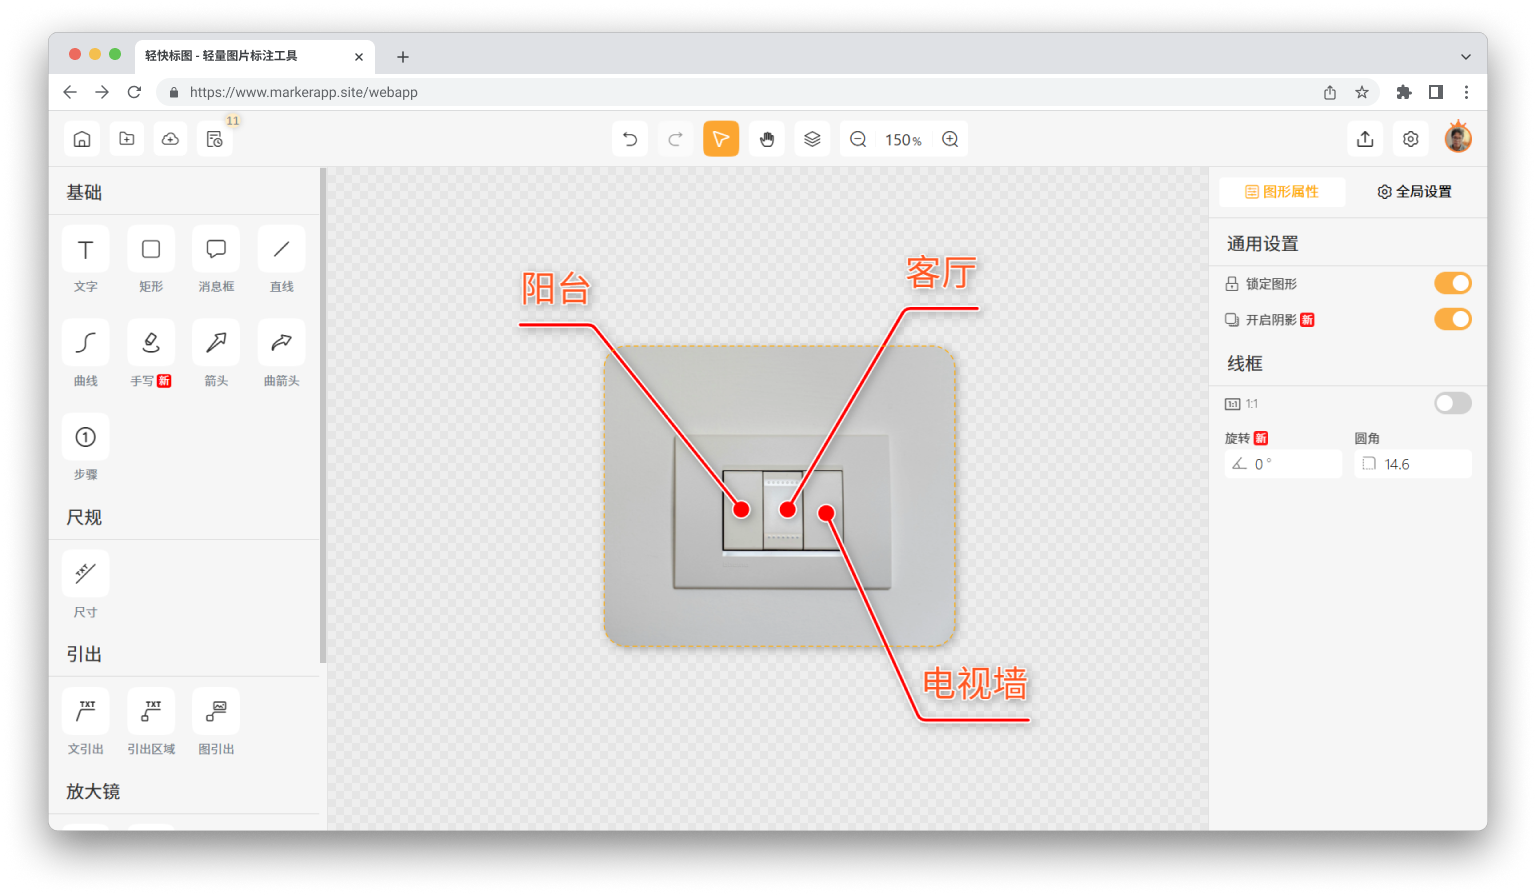1536x895 pixels.
Task: Select the 尺寸 dimension ruler tool
Action: point(86,574)
